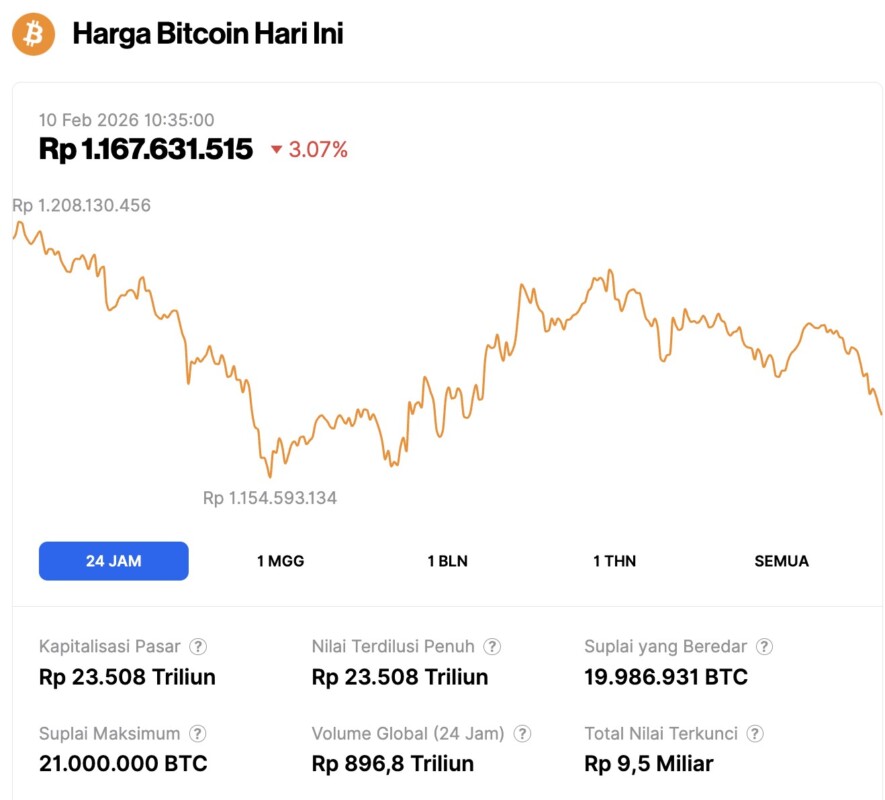Click the current price Rp 1.167.631.515

coord(146,150)
